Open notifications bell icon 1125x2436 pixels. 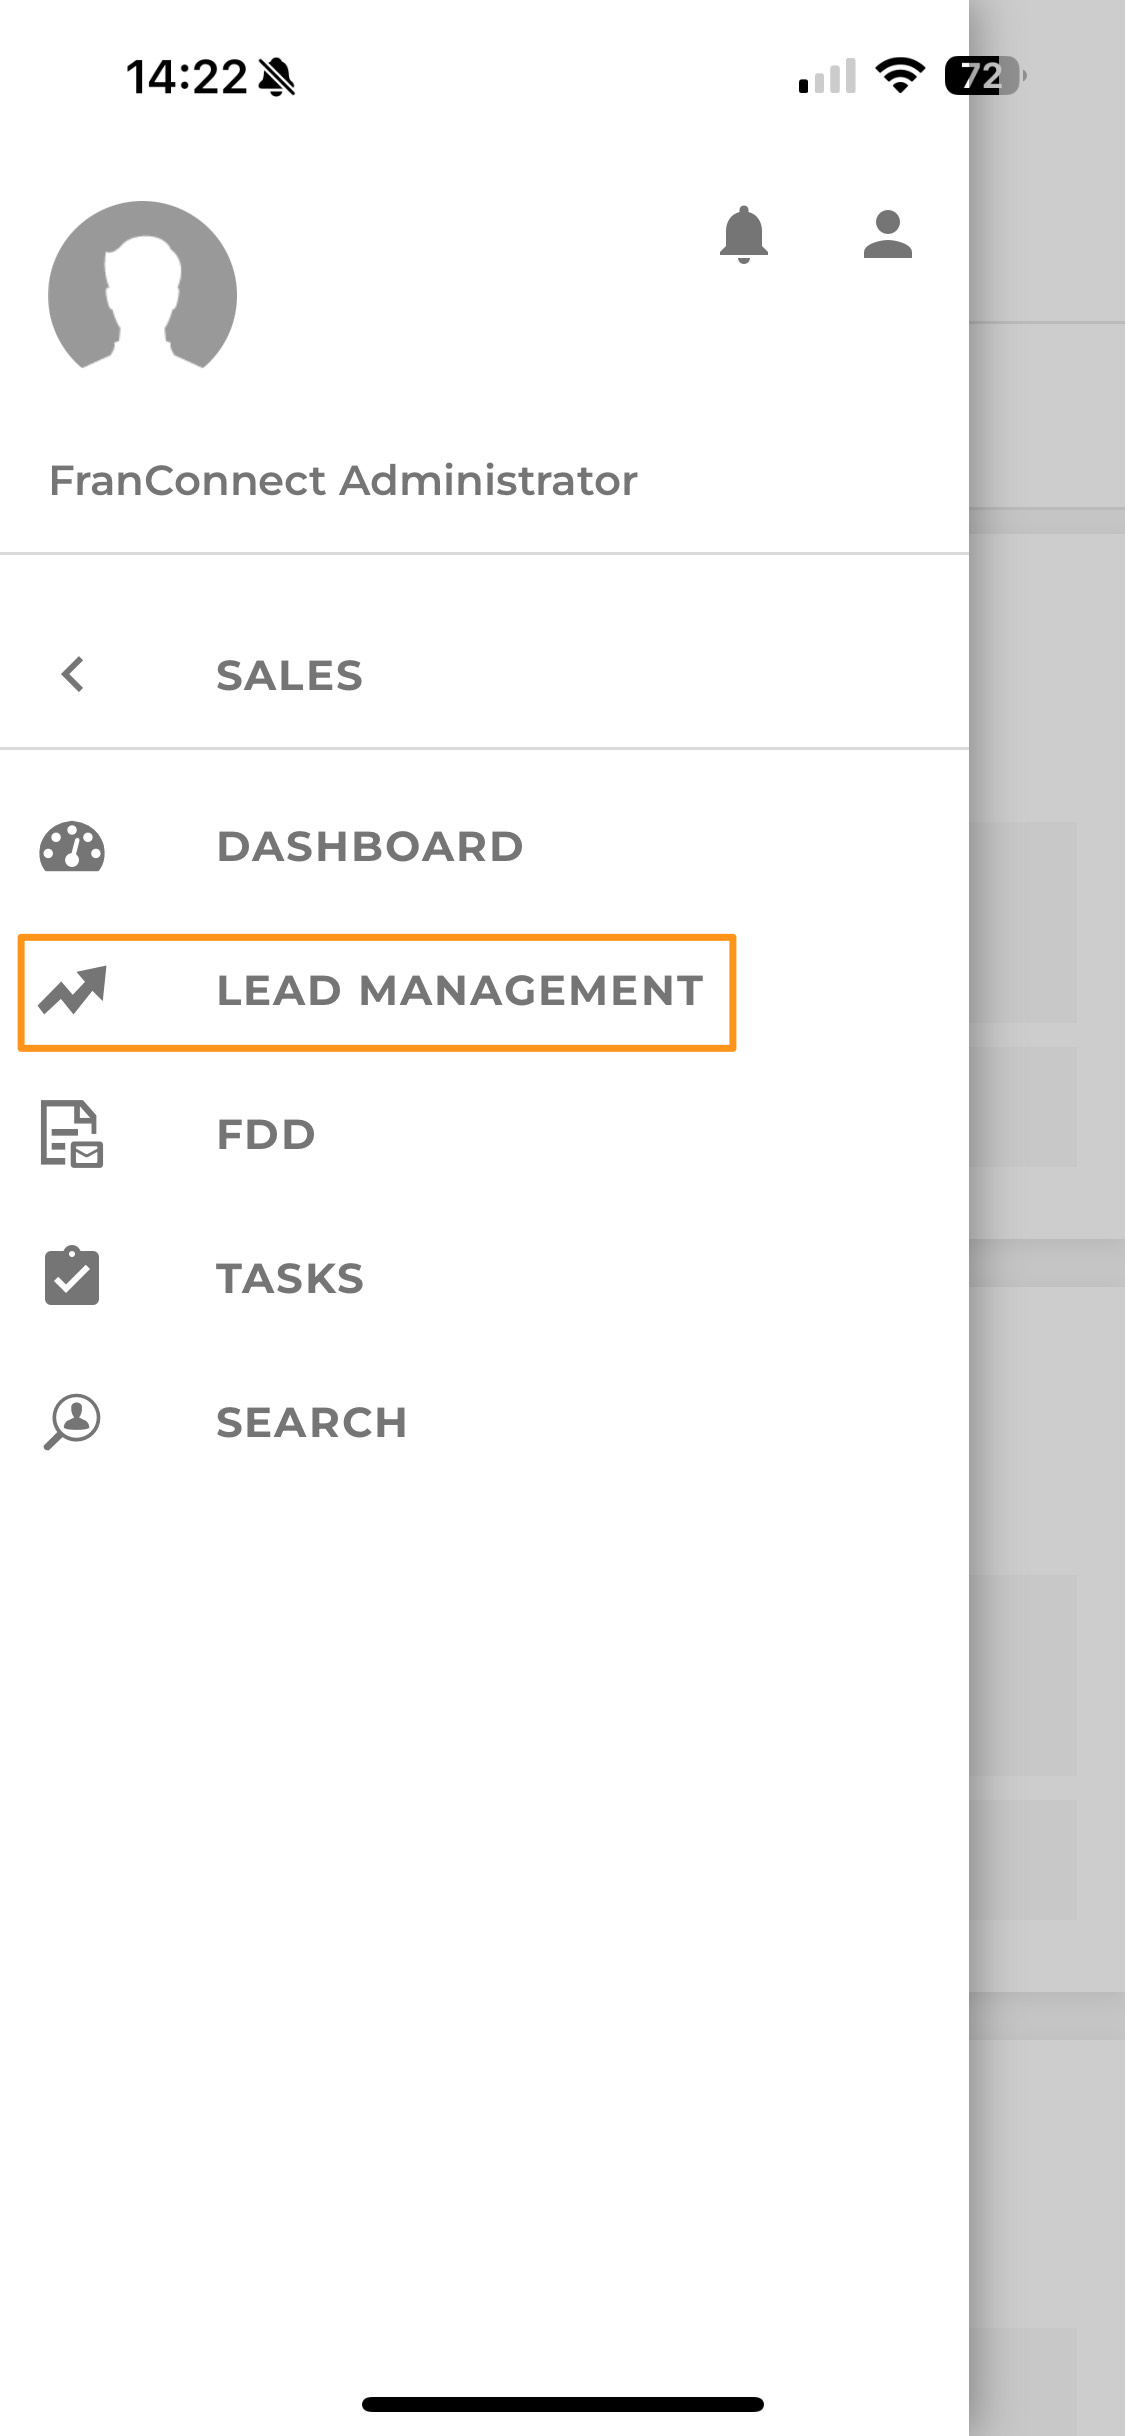(x=743, y=235)
